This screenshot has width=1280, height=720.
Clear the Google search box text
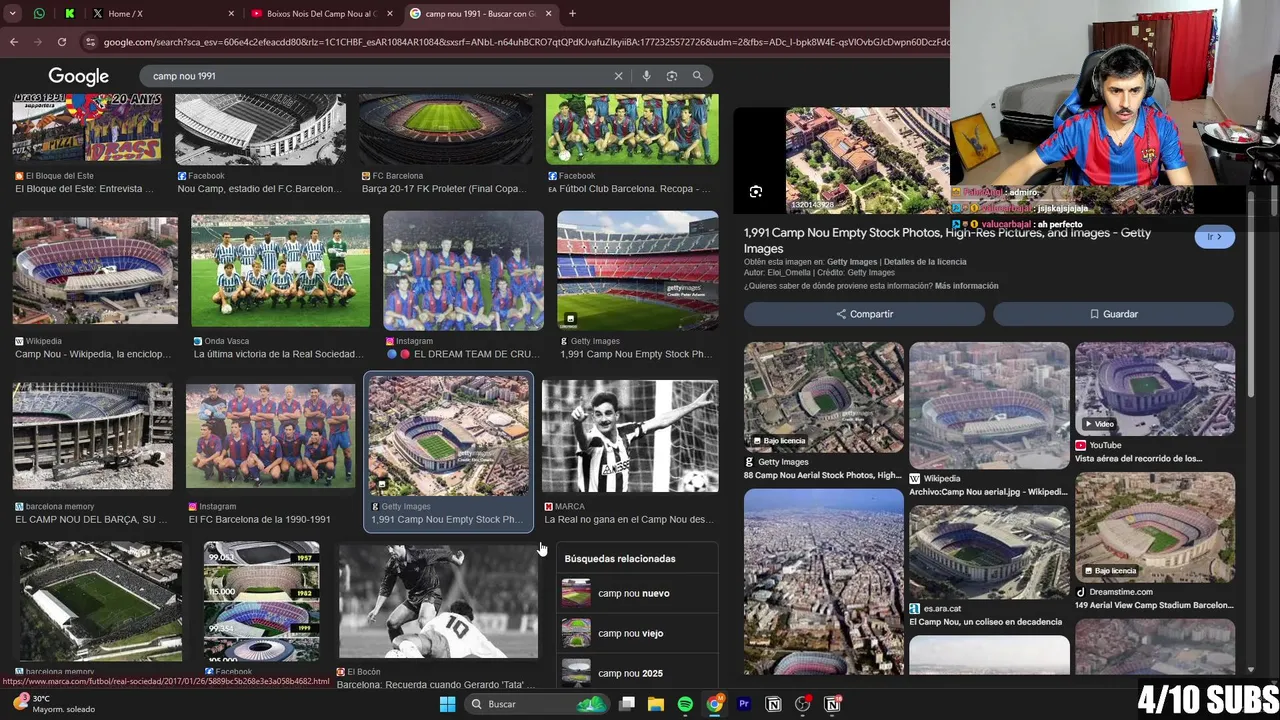click(618, 76)
